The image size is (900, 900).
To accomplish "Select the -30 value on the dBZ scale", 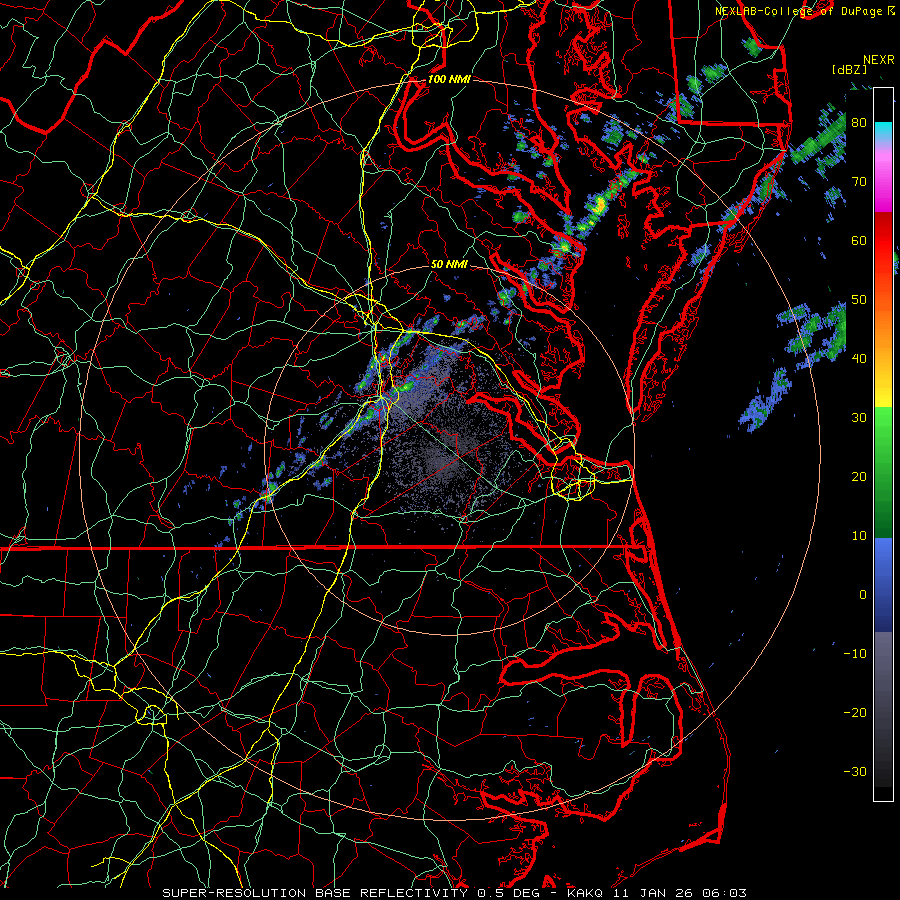I will coord(855,771).
